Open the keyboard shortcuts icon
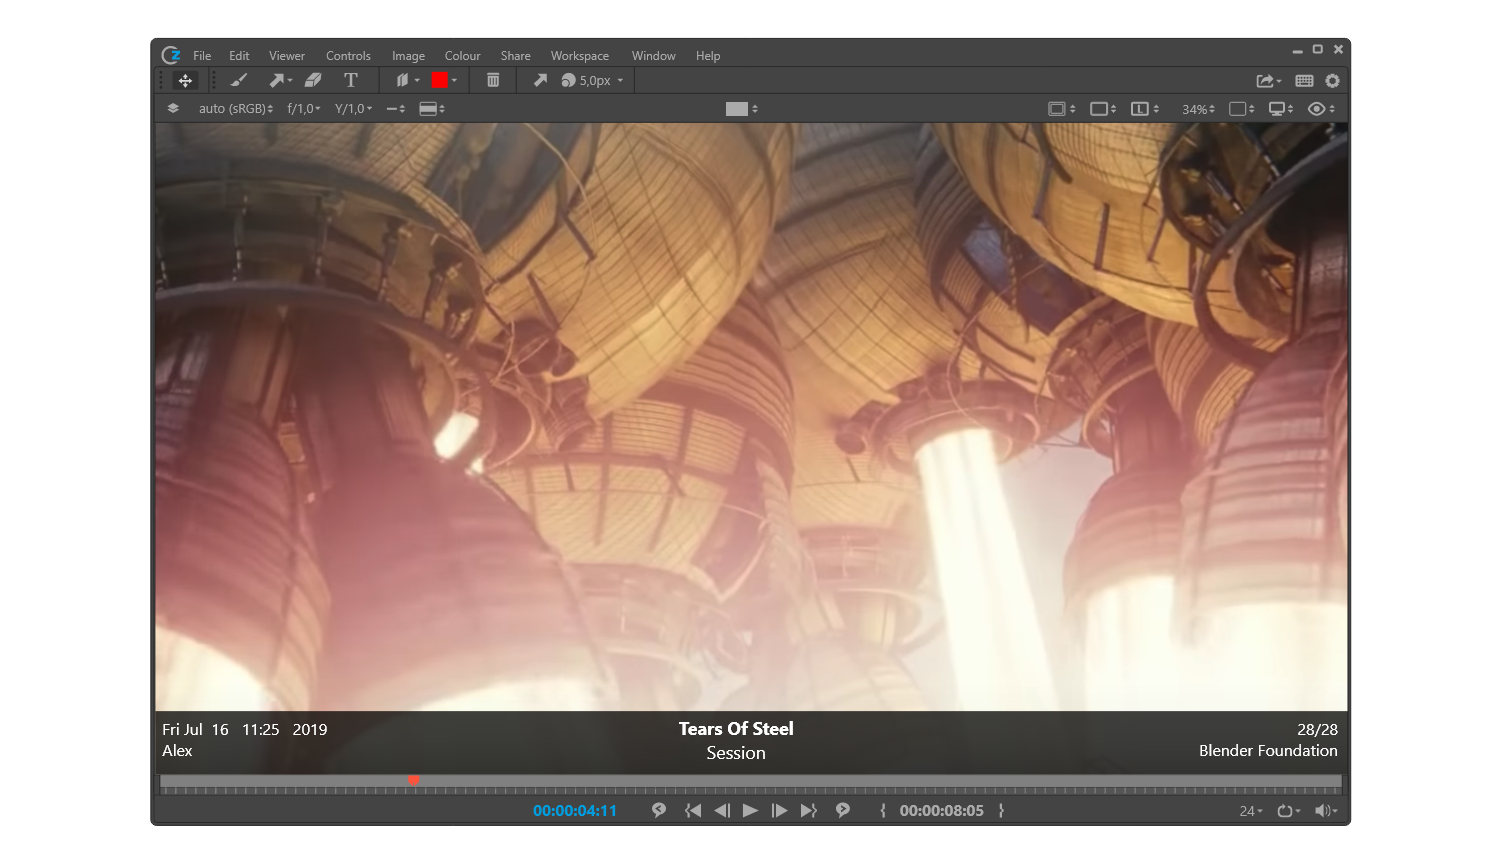The image size is (1496, 866). coord(1304,81)
